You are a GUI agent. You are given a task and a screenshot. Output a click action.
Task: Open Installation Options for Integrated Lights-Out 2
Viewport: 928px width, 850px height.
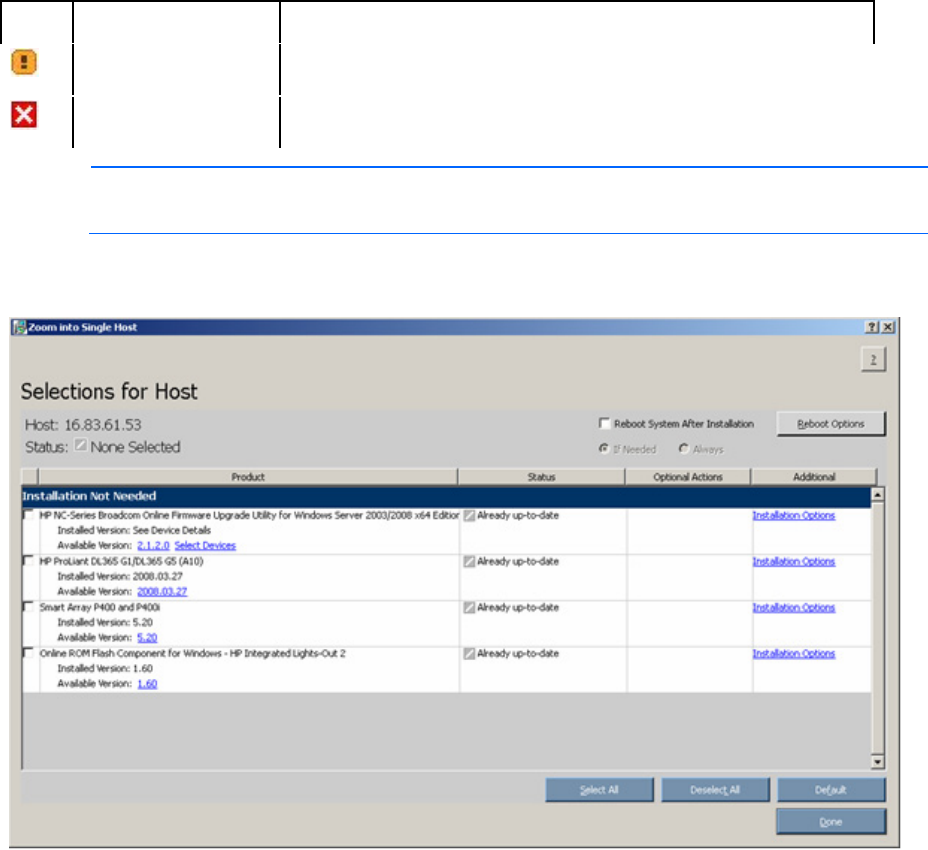pyautogui.click(x=793, y=654)
